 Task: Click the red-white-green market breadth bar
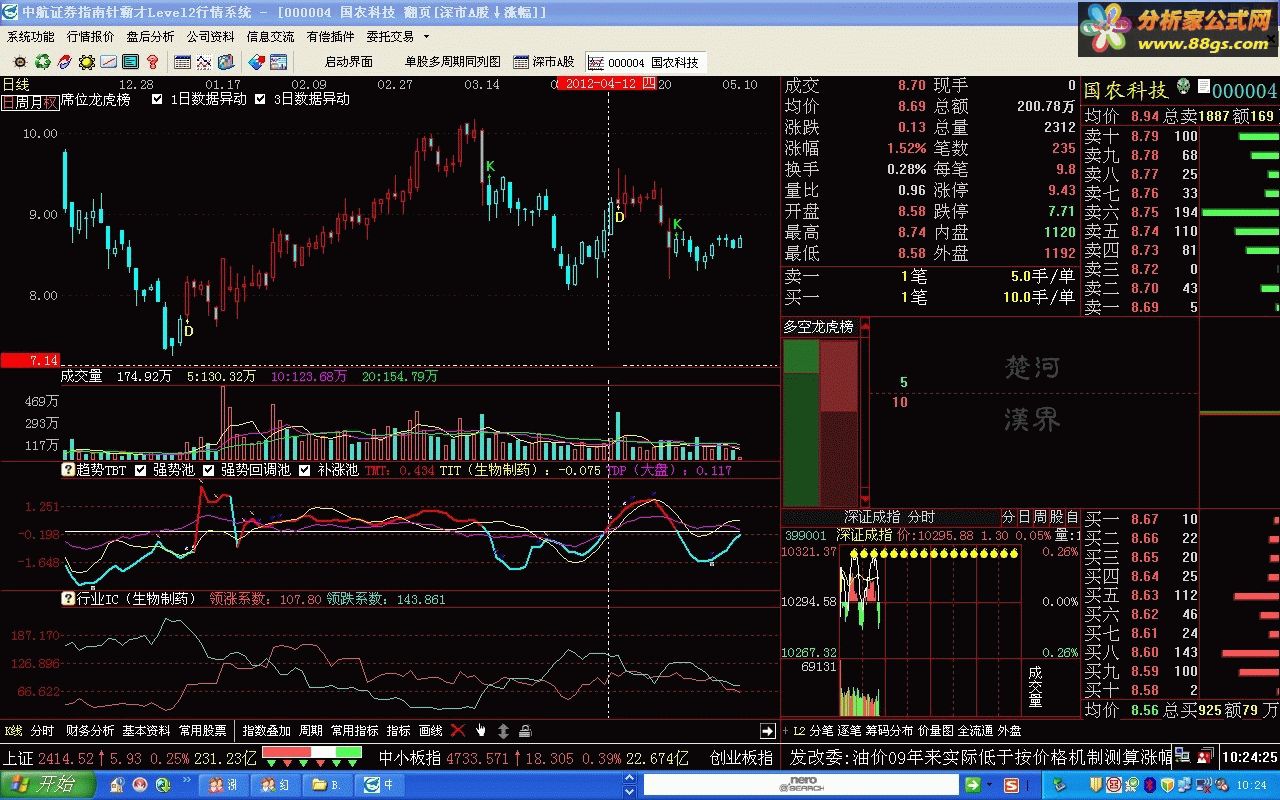click(312, 752)
